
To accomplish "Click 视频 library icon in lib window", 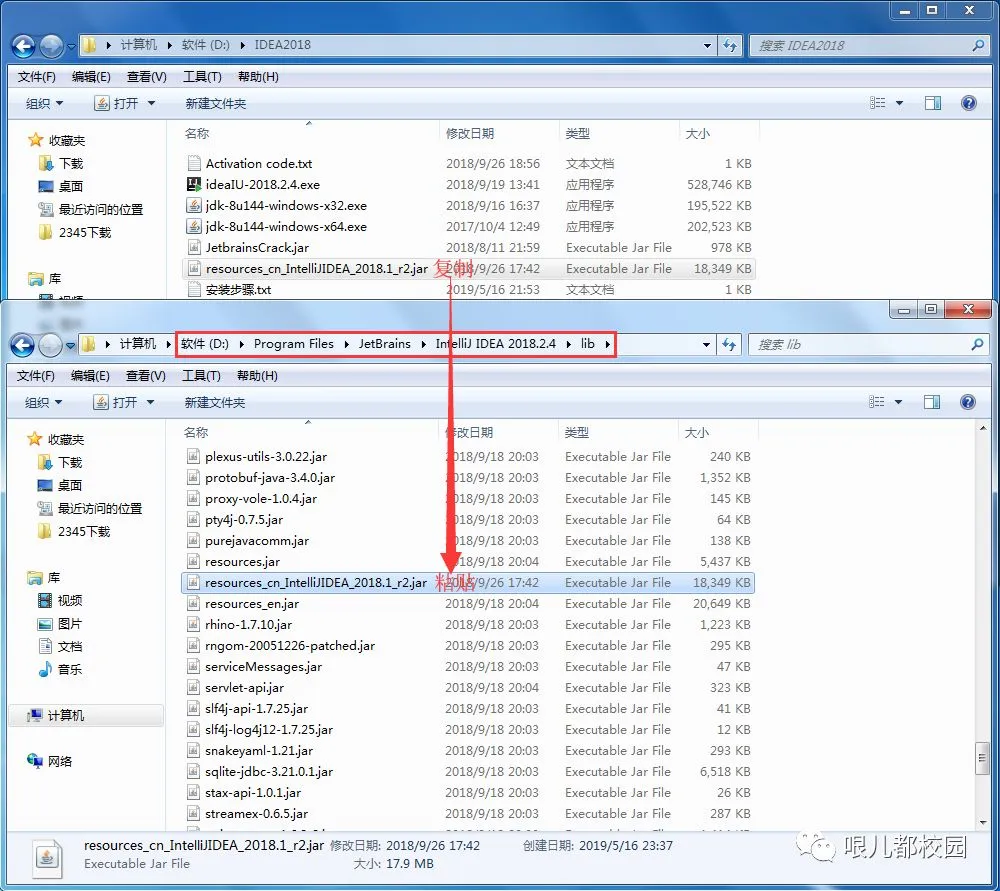I will 45,600.
